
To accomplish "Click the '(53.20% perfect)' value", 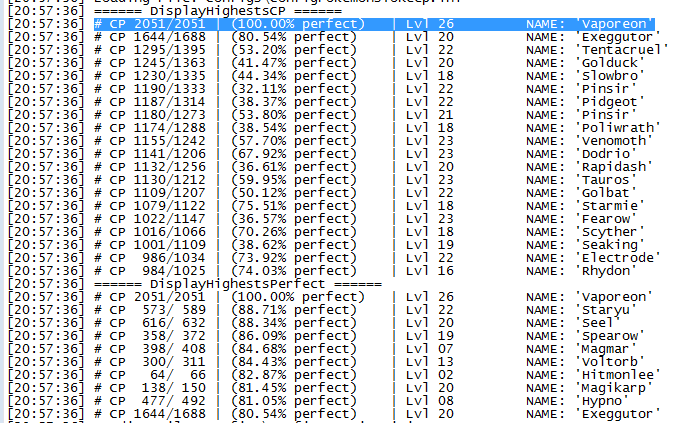I will pyautogui.click(x=294, y=50).
